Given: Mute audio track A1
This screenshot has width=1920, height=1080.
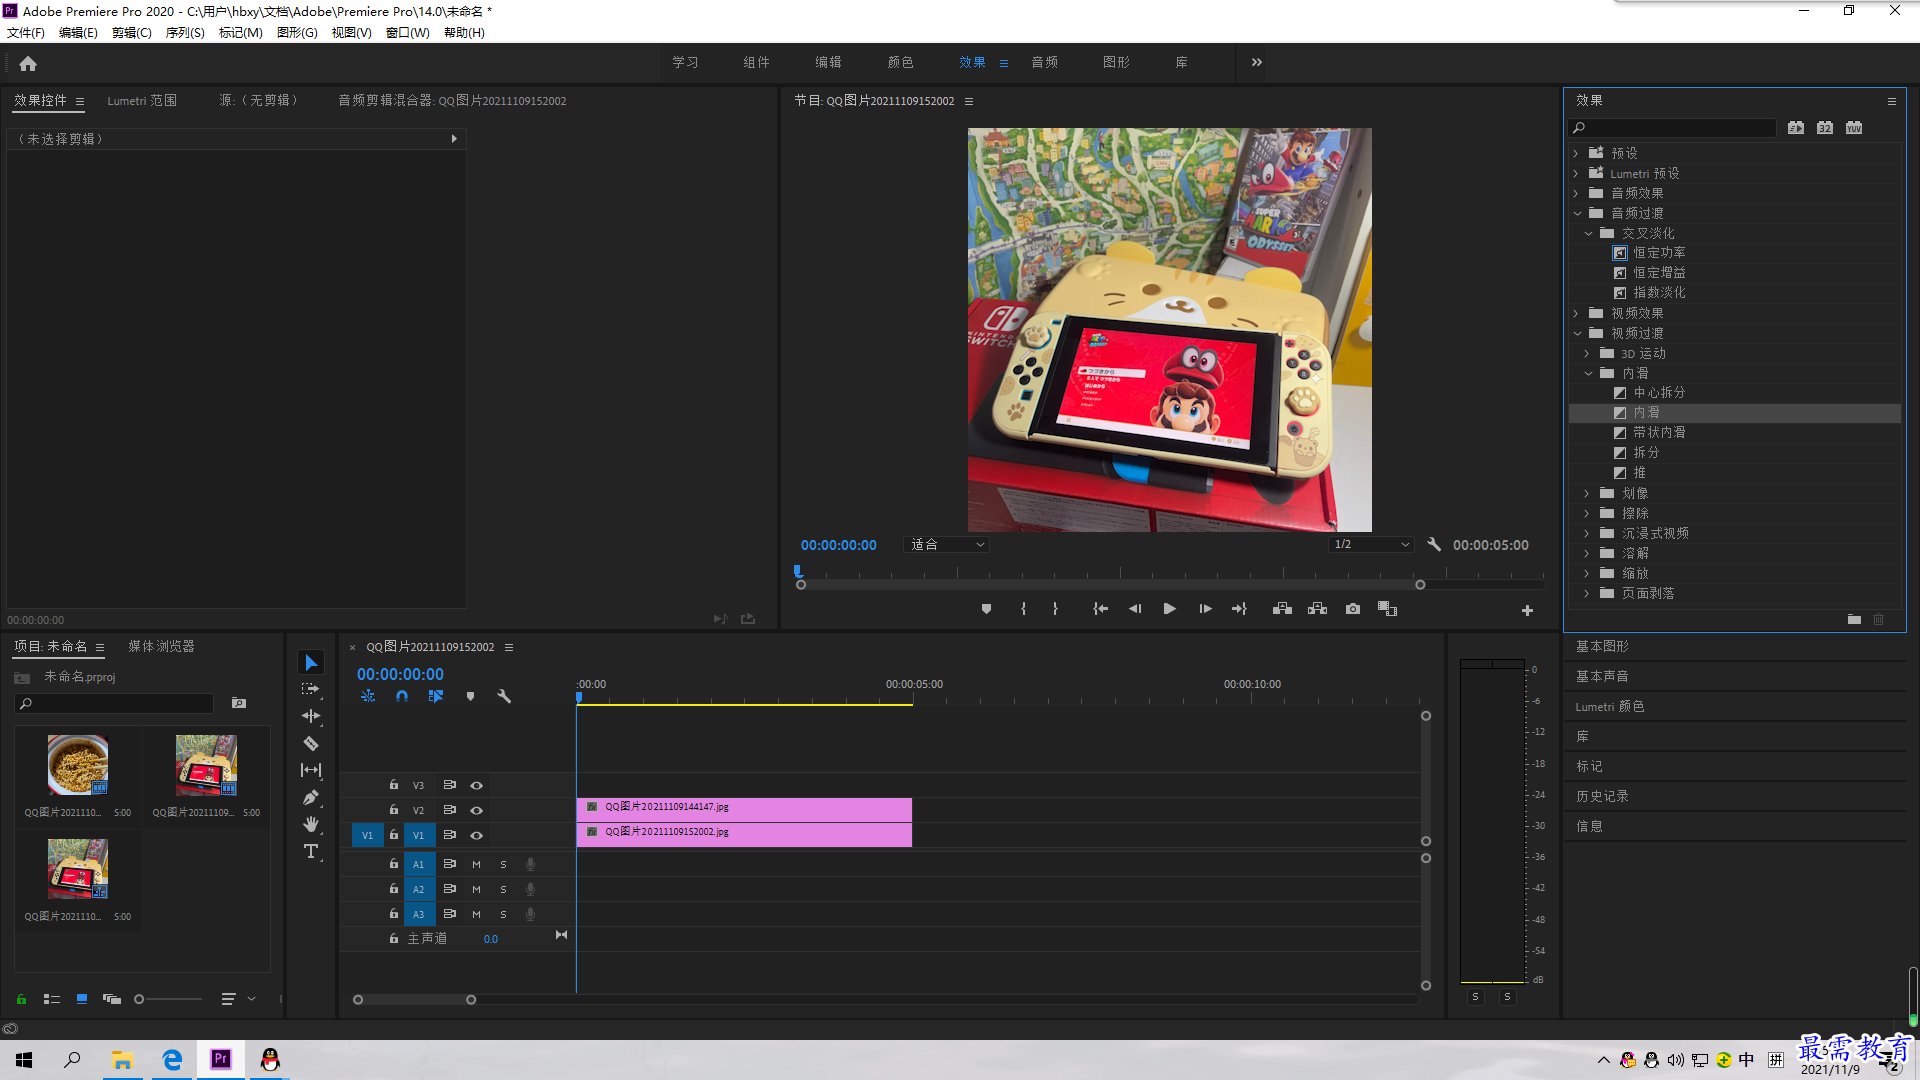Looking at the screenshot, I should click(476, 864).
